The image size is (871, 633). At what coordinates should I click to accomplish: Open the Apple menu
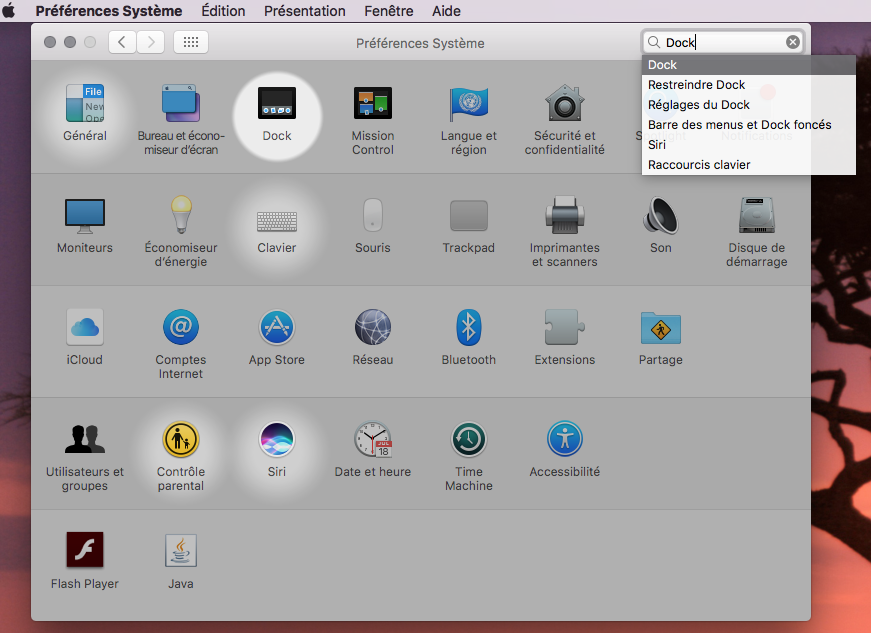pos(9,11)
